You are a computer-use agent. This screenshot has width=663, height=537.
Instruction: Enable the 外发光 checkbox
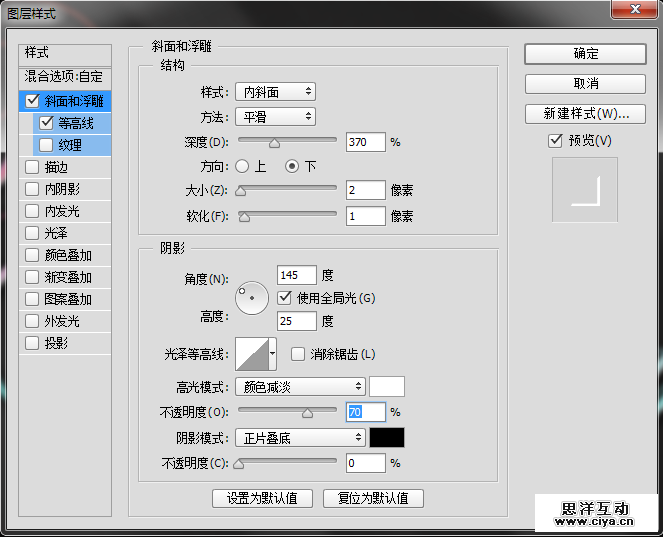click(x=32, y=321)
